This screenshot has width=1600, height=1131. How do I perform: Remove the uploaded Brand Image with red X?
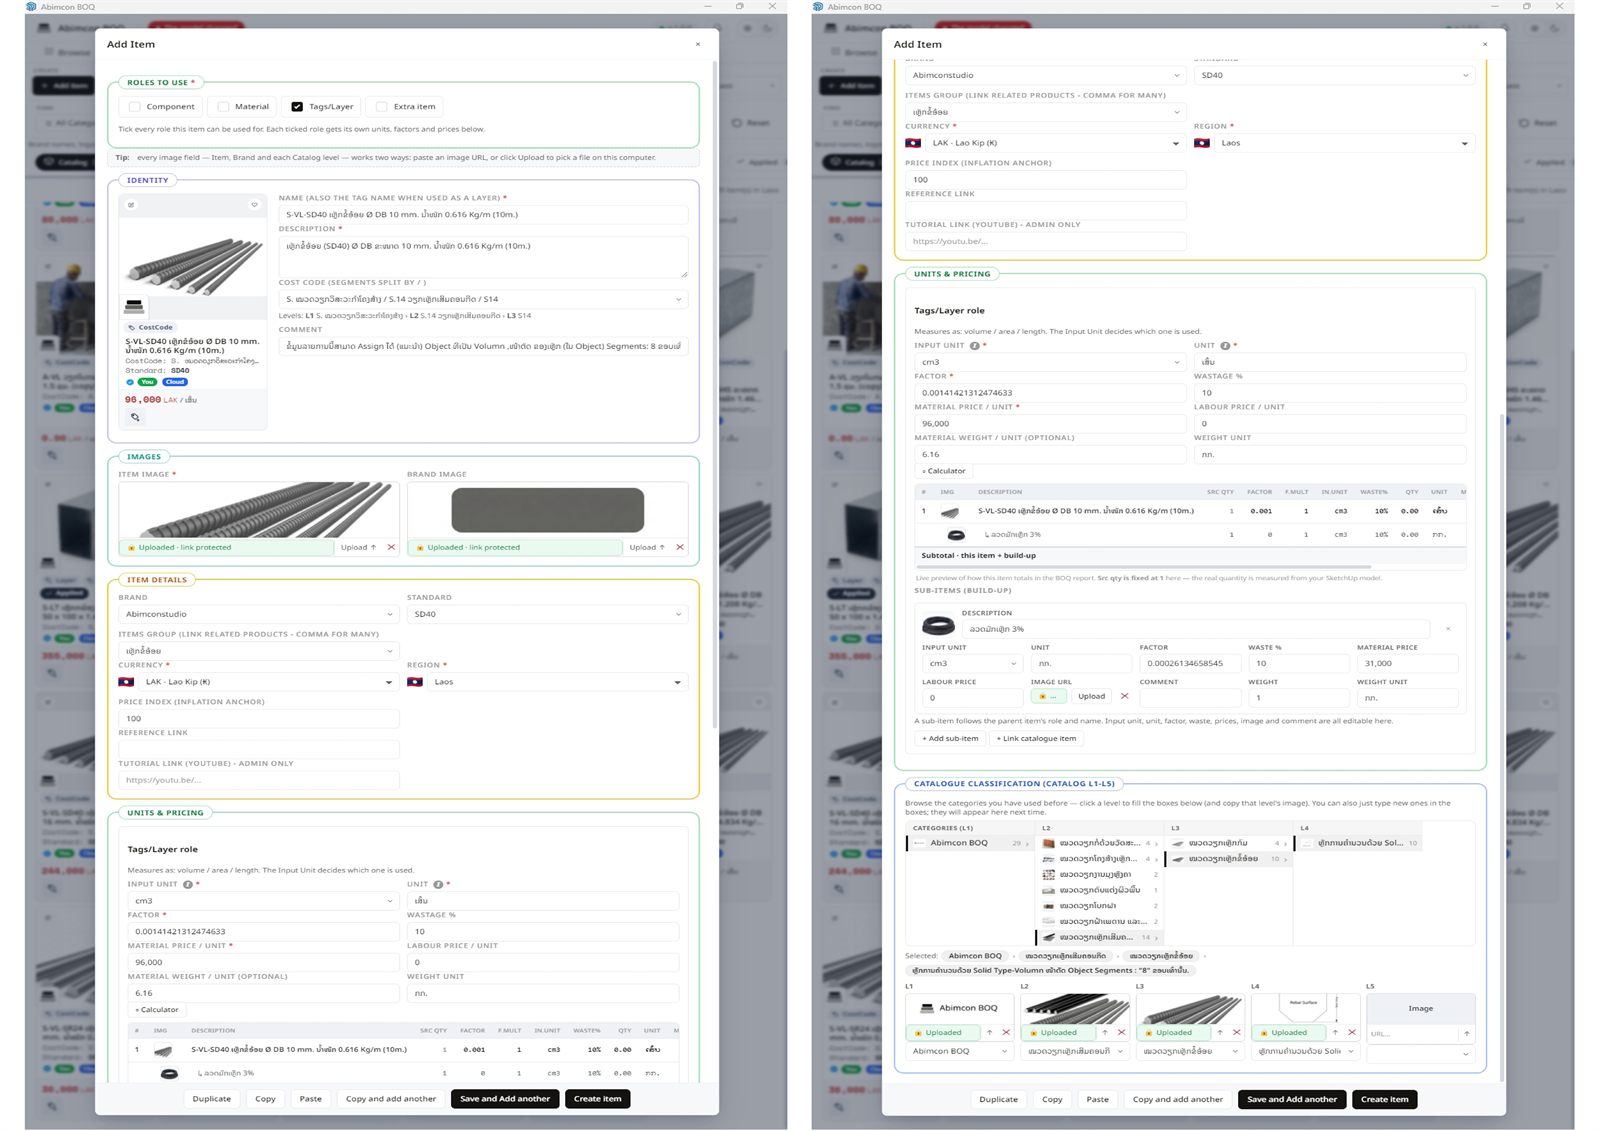coord(680,547)
